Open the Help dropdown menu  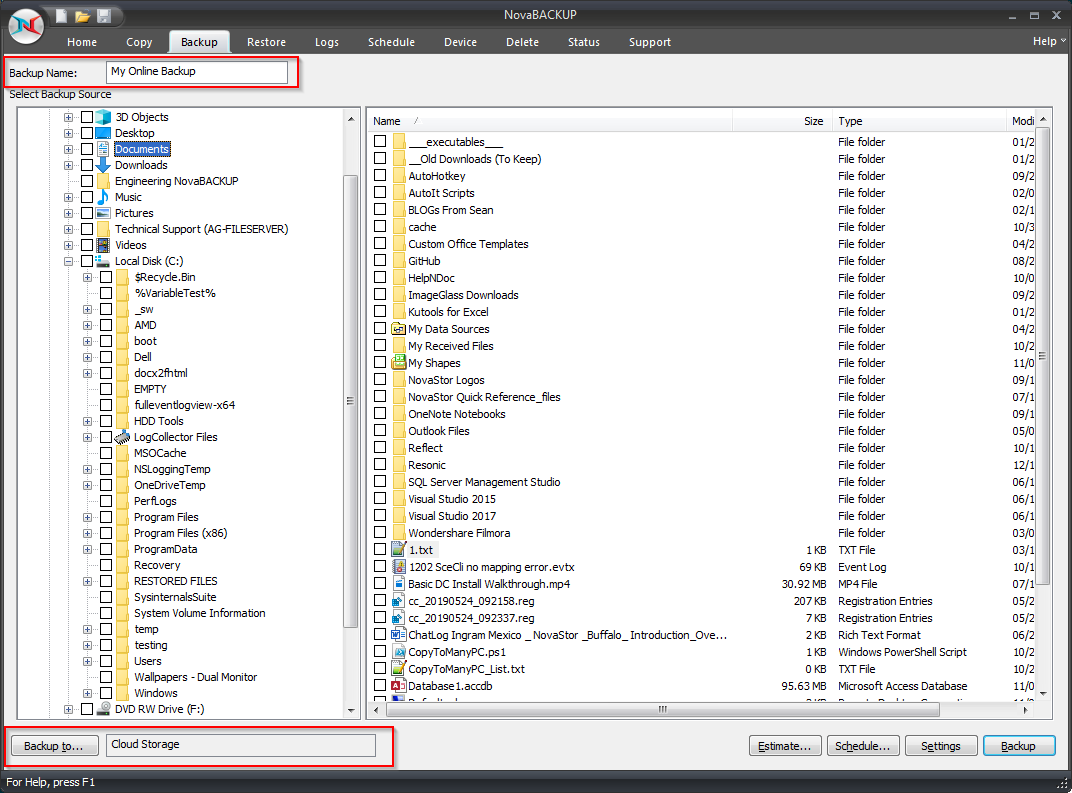(x=1049, y=41)
